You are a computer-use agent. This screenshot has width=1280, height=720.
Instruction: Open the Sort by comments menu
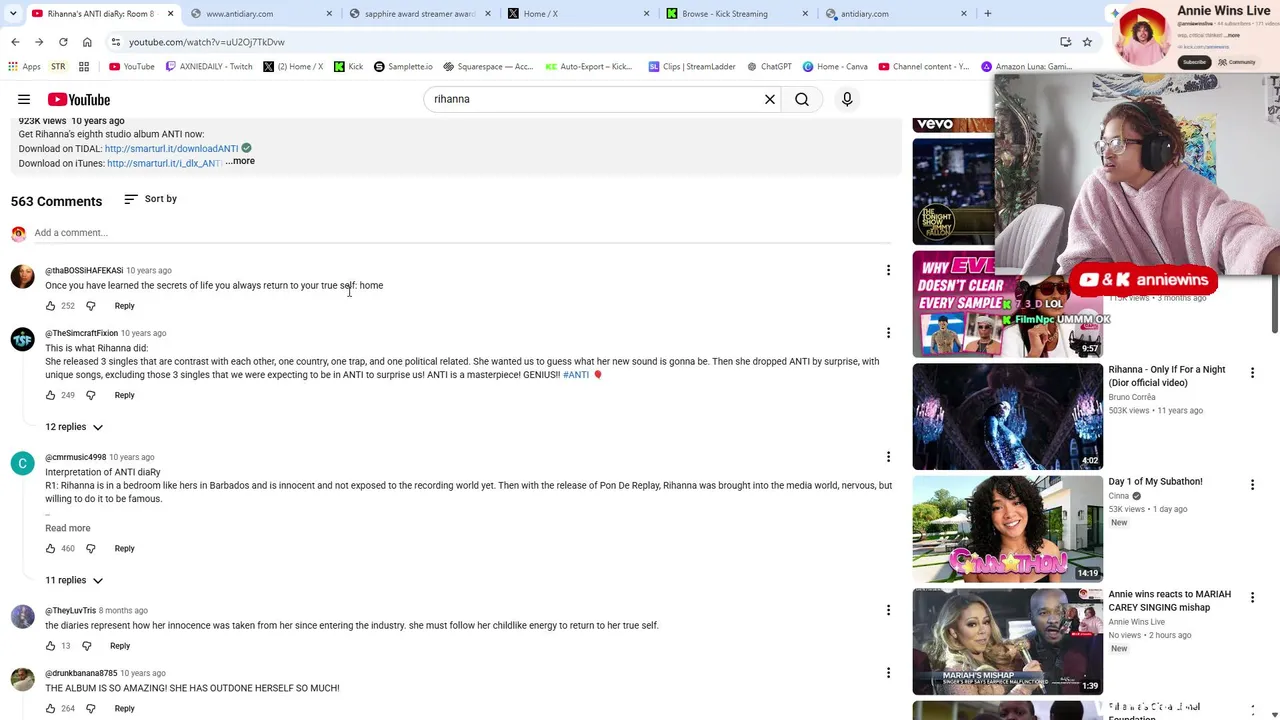(x=150, y=199)
